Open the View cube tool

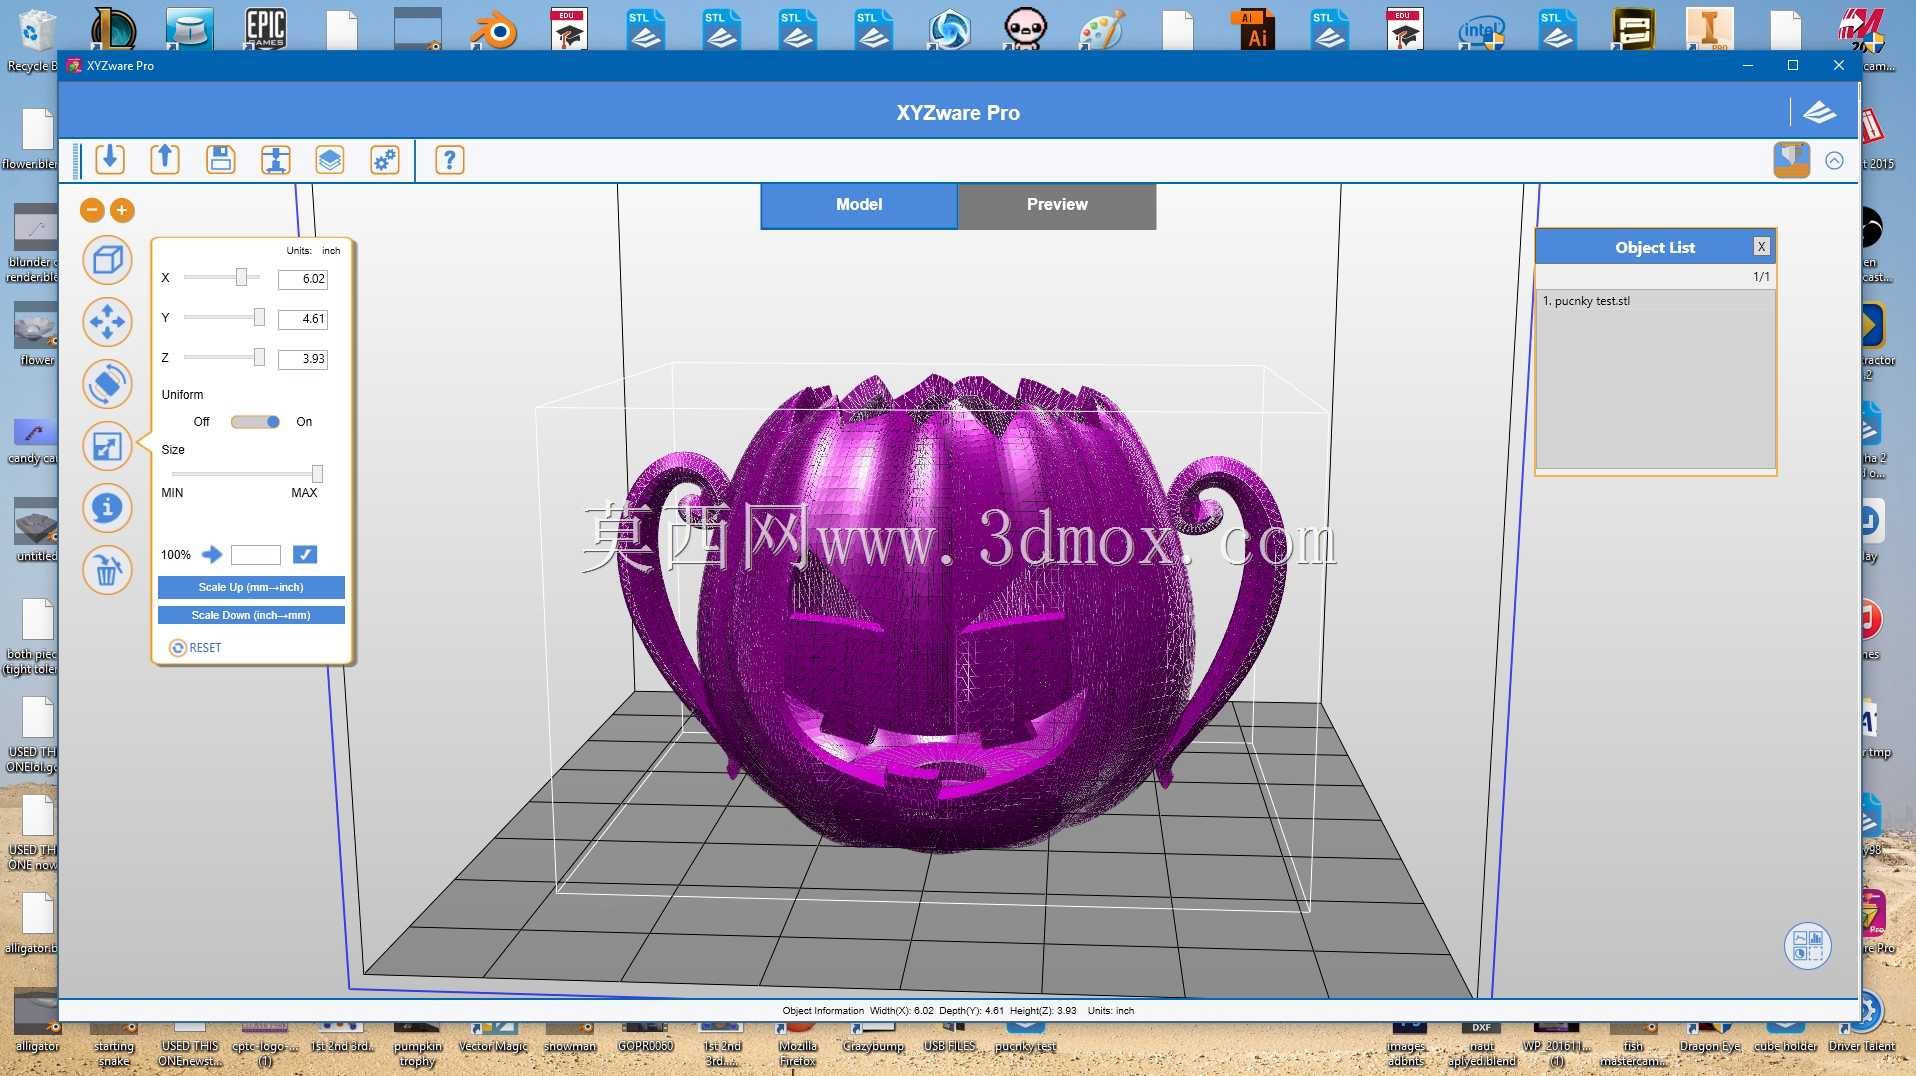(x=107, y=261)
